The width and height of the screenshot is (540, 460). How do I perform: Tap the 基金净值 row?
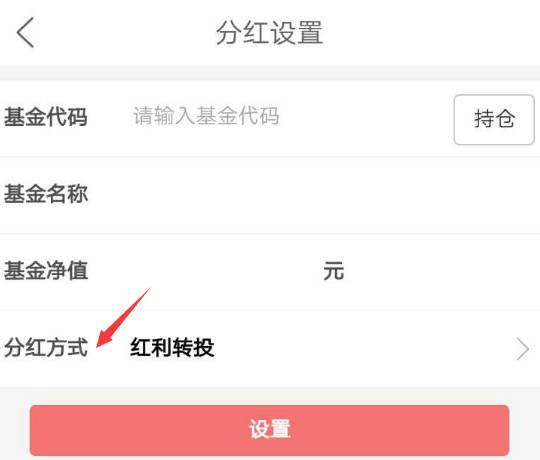(270, 272)
